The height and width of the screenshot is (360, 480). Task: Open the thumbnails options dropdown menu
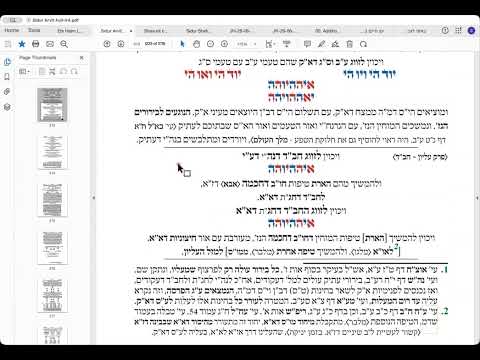pos(24,71)
